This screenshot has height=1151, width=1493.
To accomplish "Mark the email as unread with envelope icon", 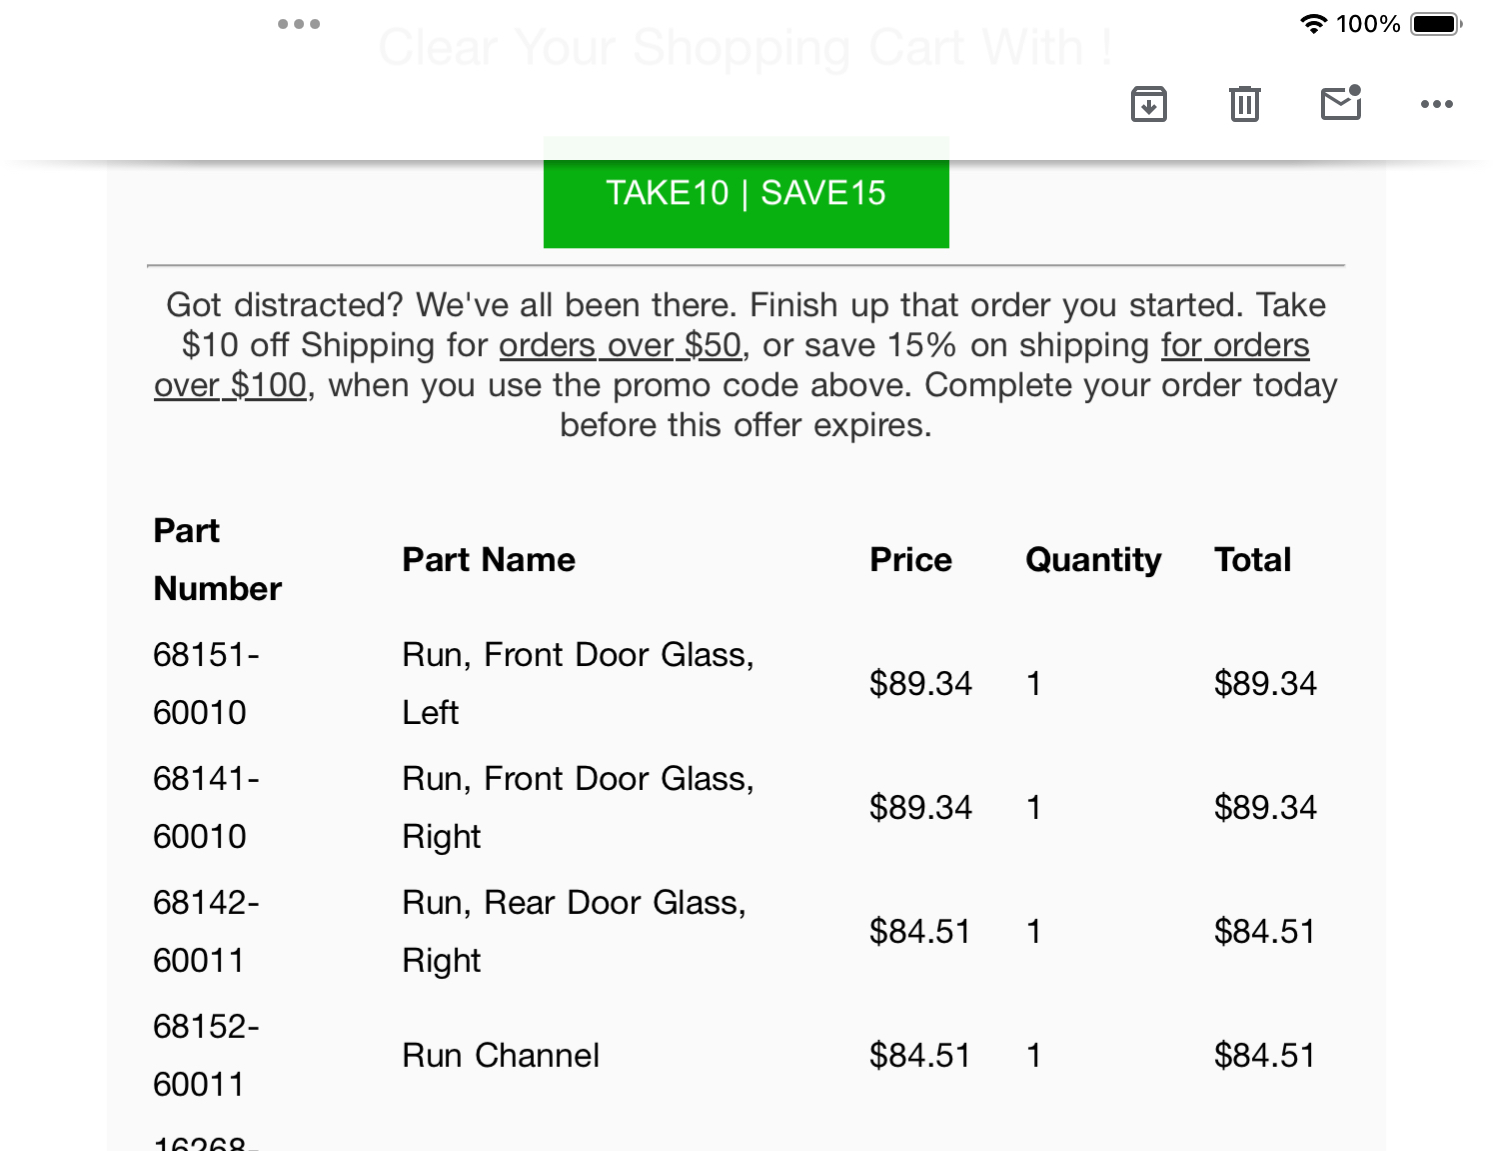I will pyautogui.click(x=1340, y=104).
